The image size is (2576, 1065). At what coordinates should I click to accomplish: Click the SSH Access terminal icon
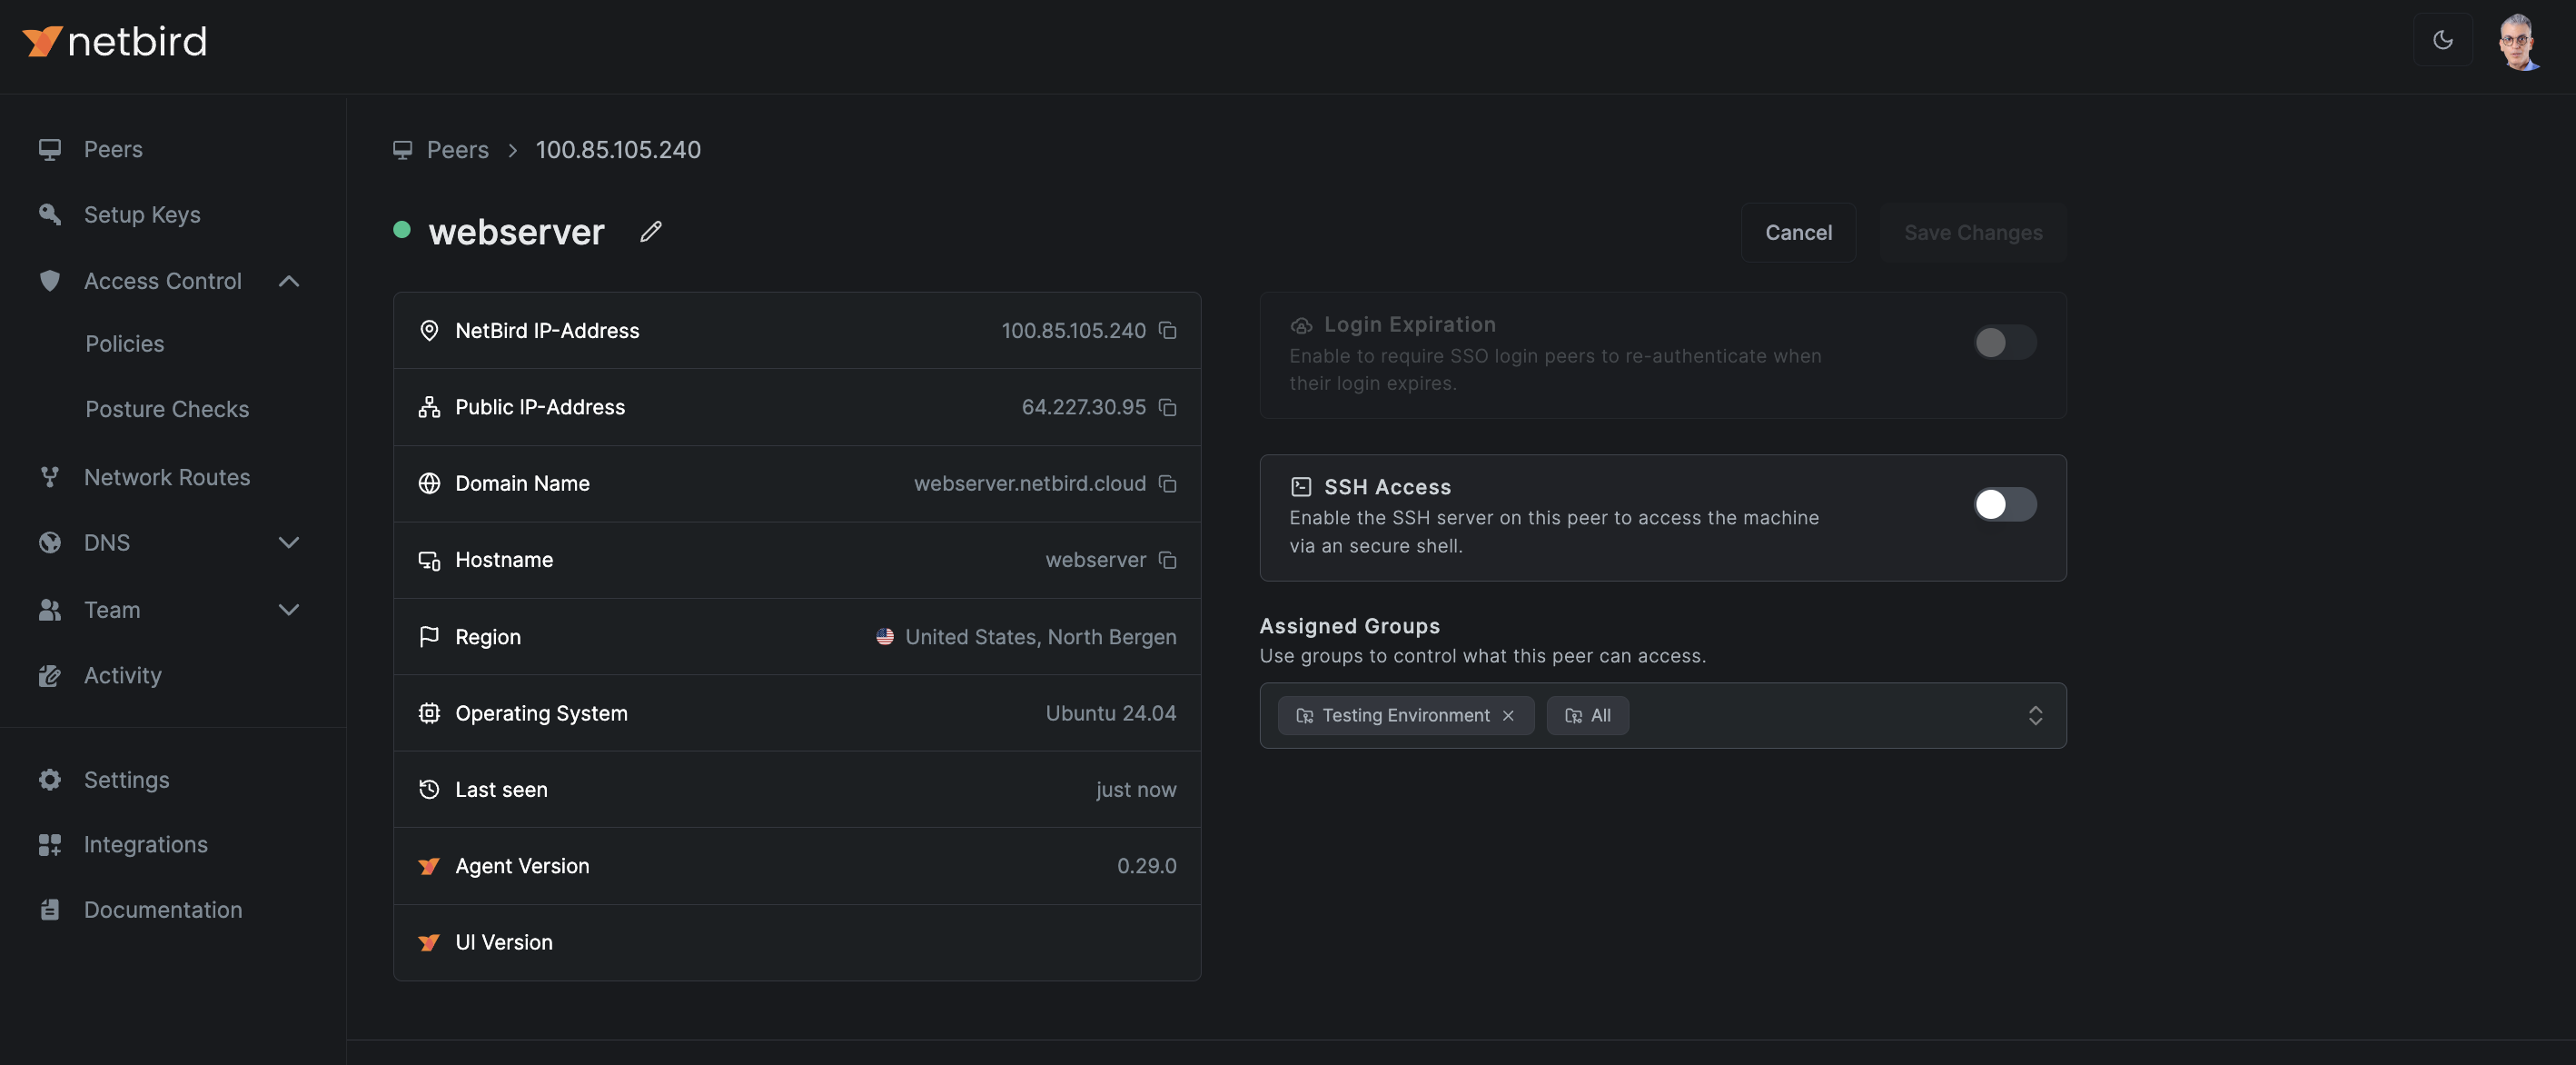(1300, 487)
